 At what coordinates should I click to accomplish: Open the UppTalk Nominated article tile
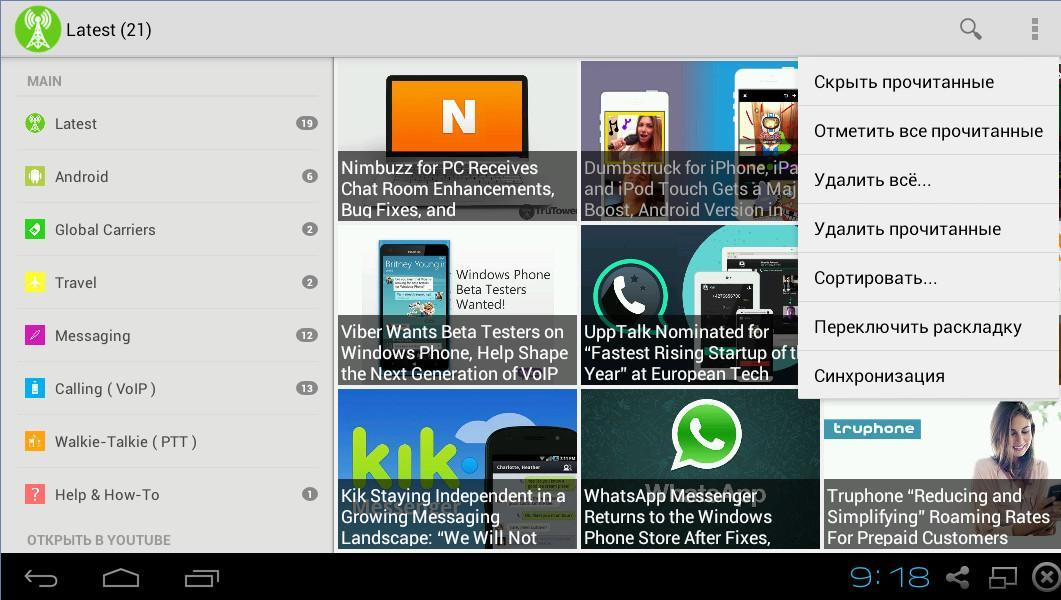(690, 305)
